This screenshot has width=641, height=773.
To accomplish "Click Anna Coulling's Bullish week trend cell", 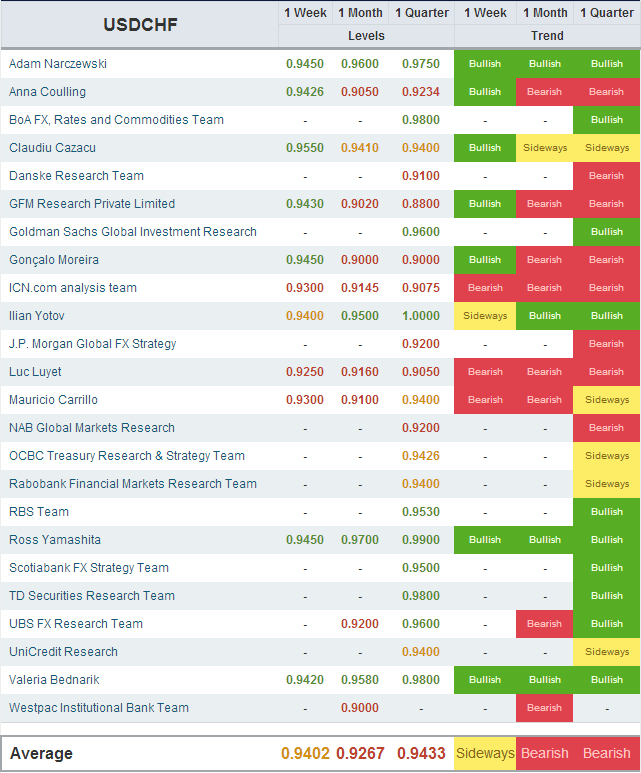I will pyautogui.click(x=485, y=92).
